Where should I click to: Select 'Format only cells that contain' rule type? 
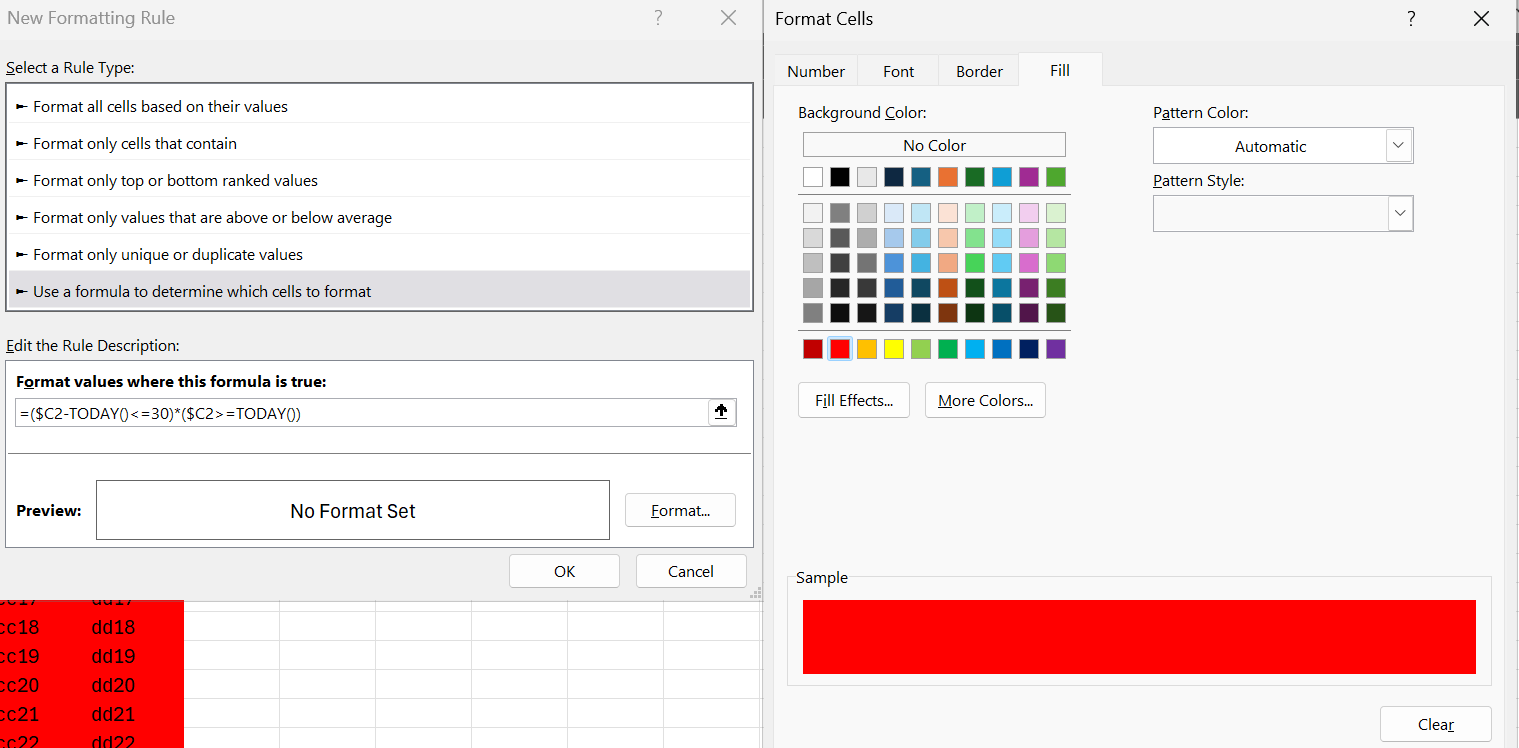[x=379, y=143]
